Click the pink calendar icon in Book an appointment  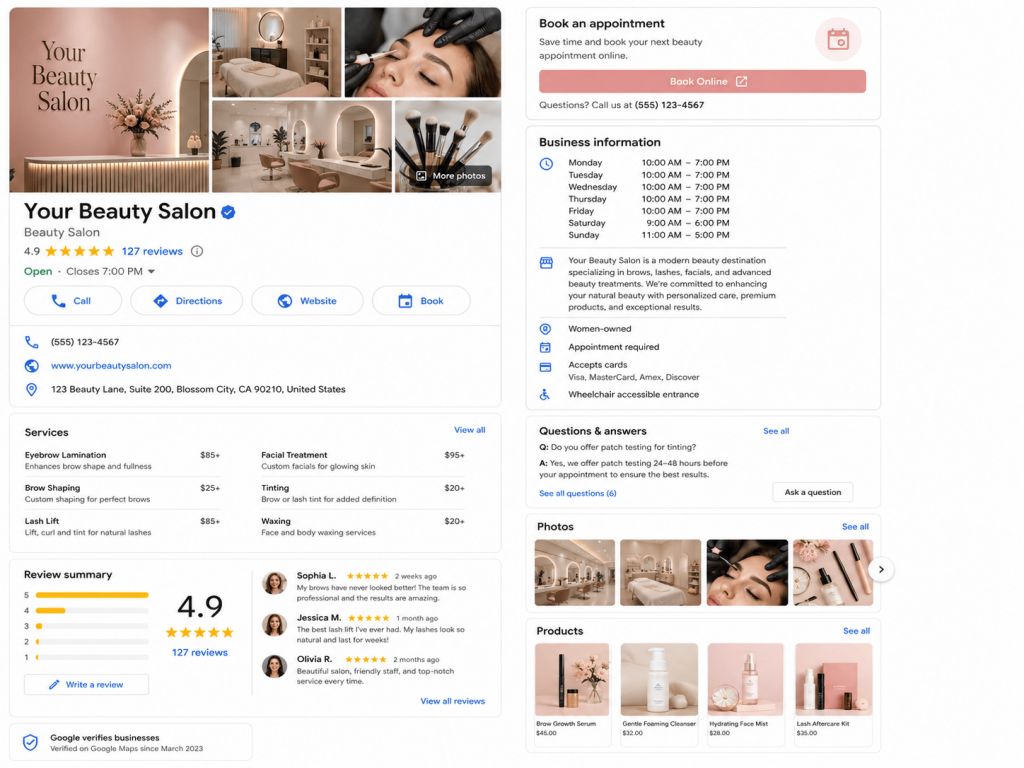pos(838,39)
